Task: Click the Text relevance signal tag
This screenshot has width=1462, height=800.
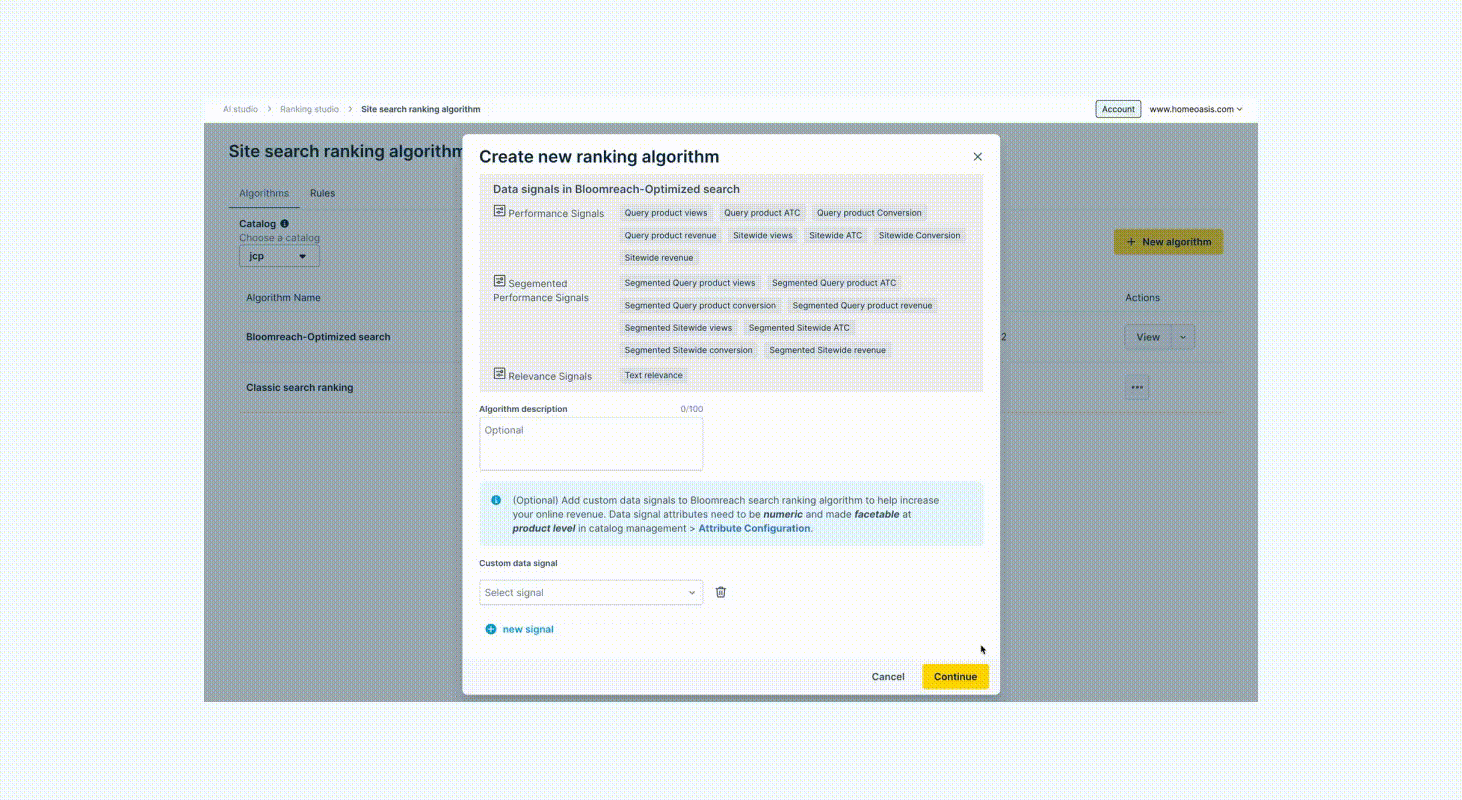Action: coord(654,376)
